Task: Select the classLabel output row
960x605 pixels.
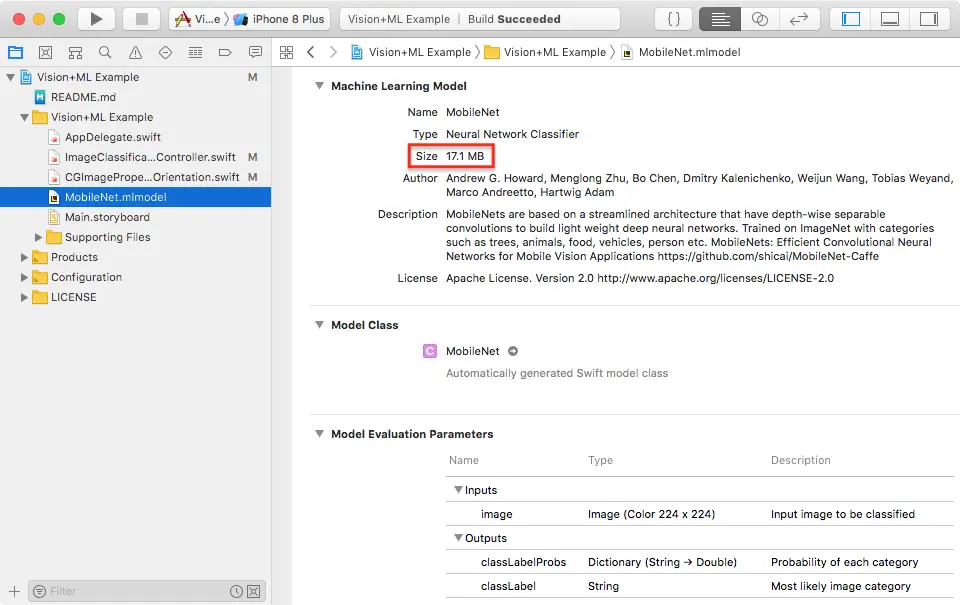Action: click(699, 586)
